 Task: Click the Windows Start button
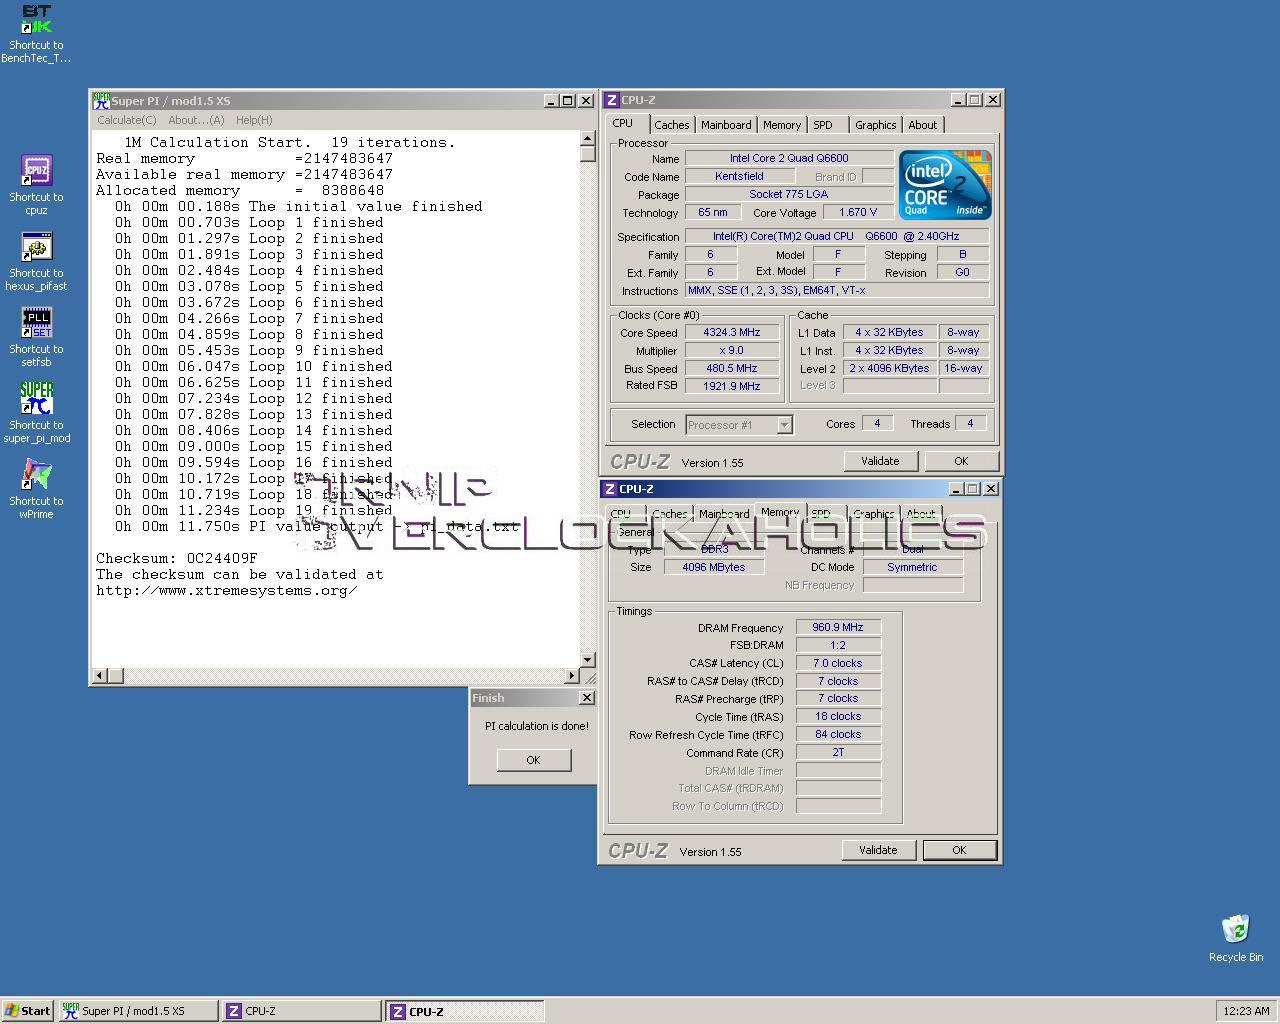pyautogui.click(x=27, y=1011)
